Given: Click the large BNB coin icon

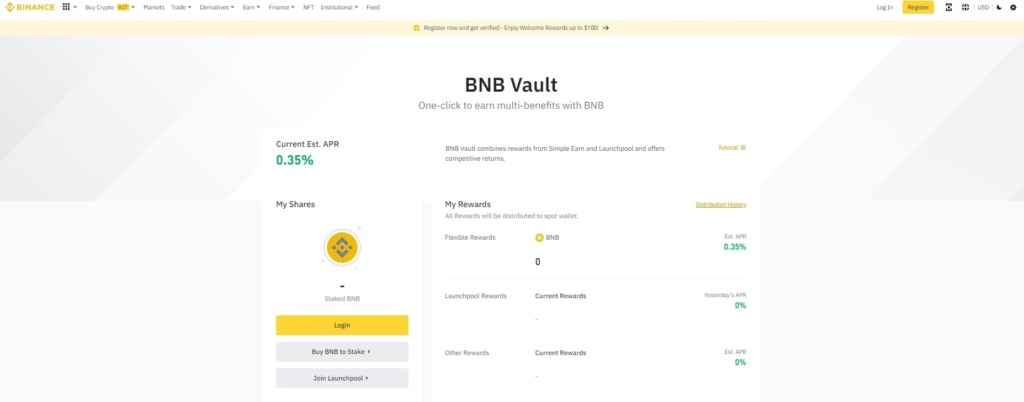Looking at the screenshot, I should click(x=342, y=248).
